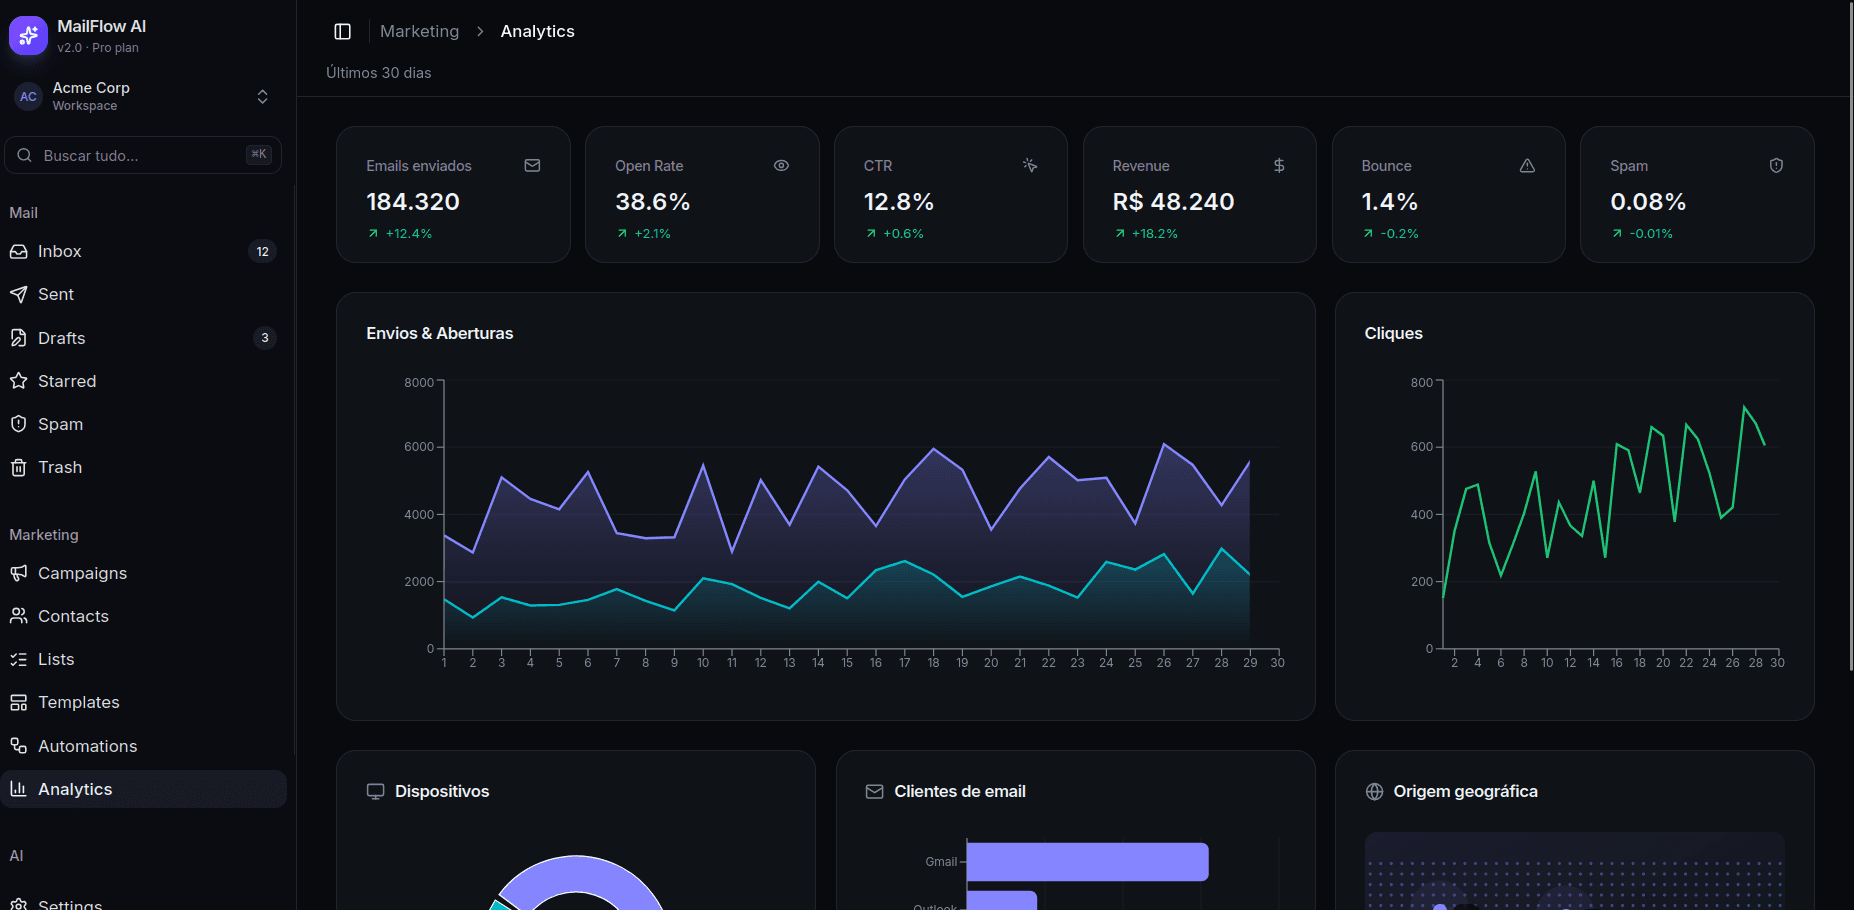Click the Campaigns megaphone icon
Image resolution: width=1859 pixels, height=910 pixels.
[18, 574]
